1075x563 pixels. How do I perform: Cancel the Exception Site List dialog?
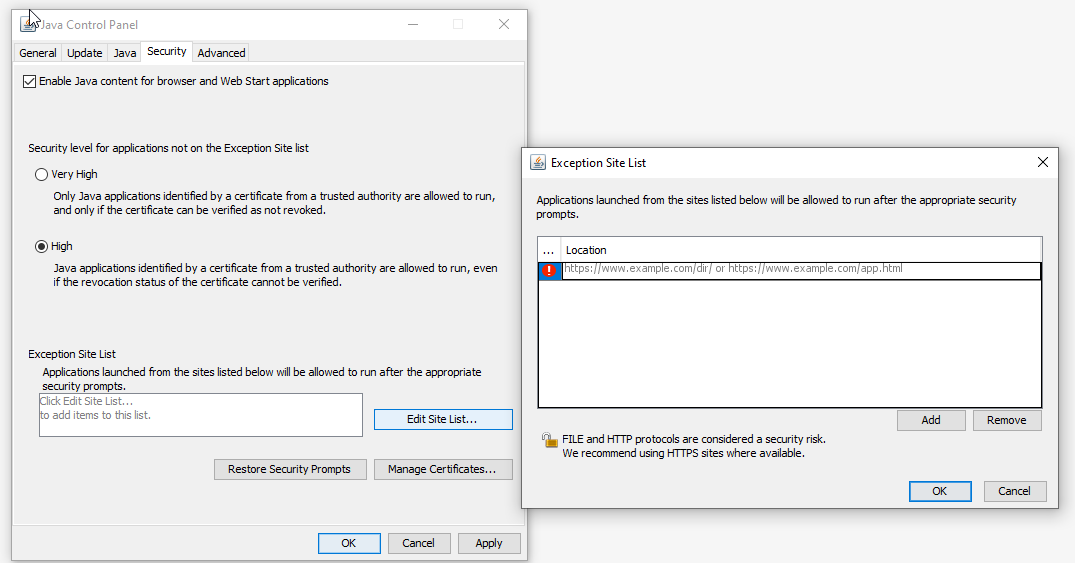coord(1015,491)
